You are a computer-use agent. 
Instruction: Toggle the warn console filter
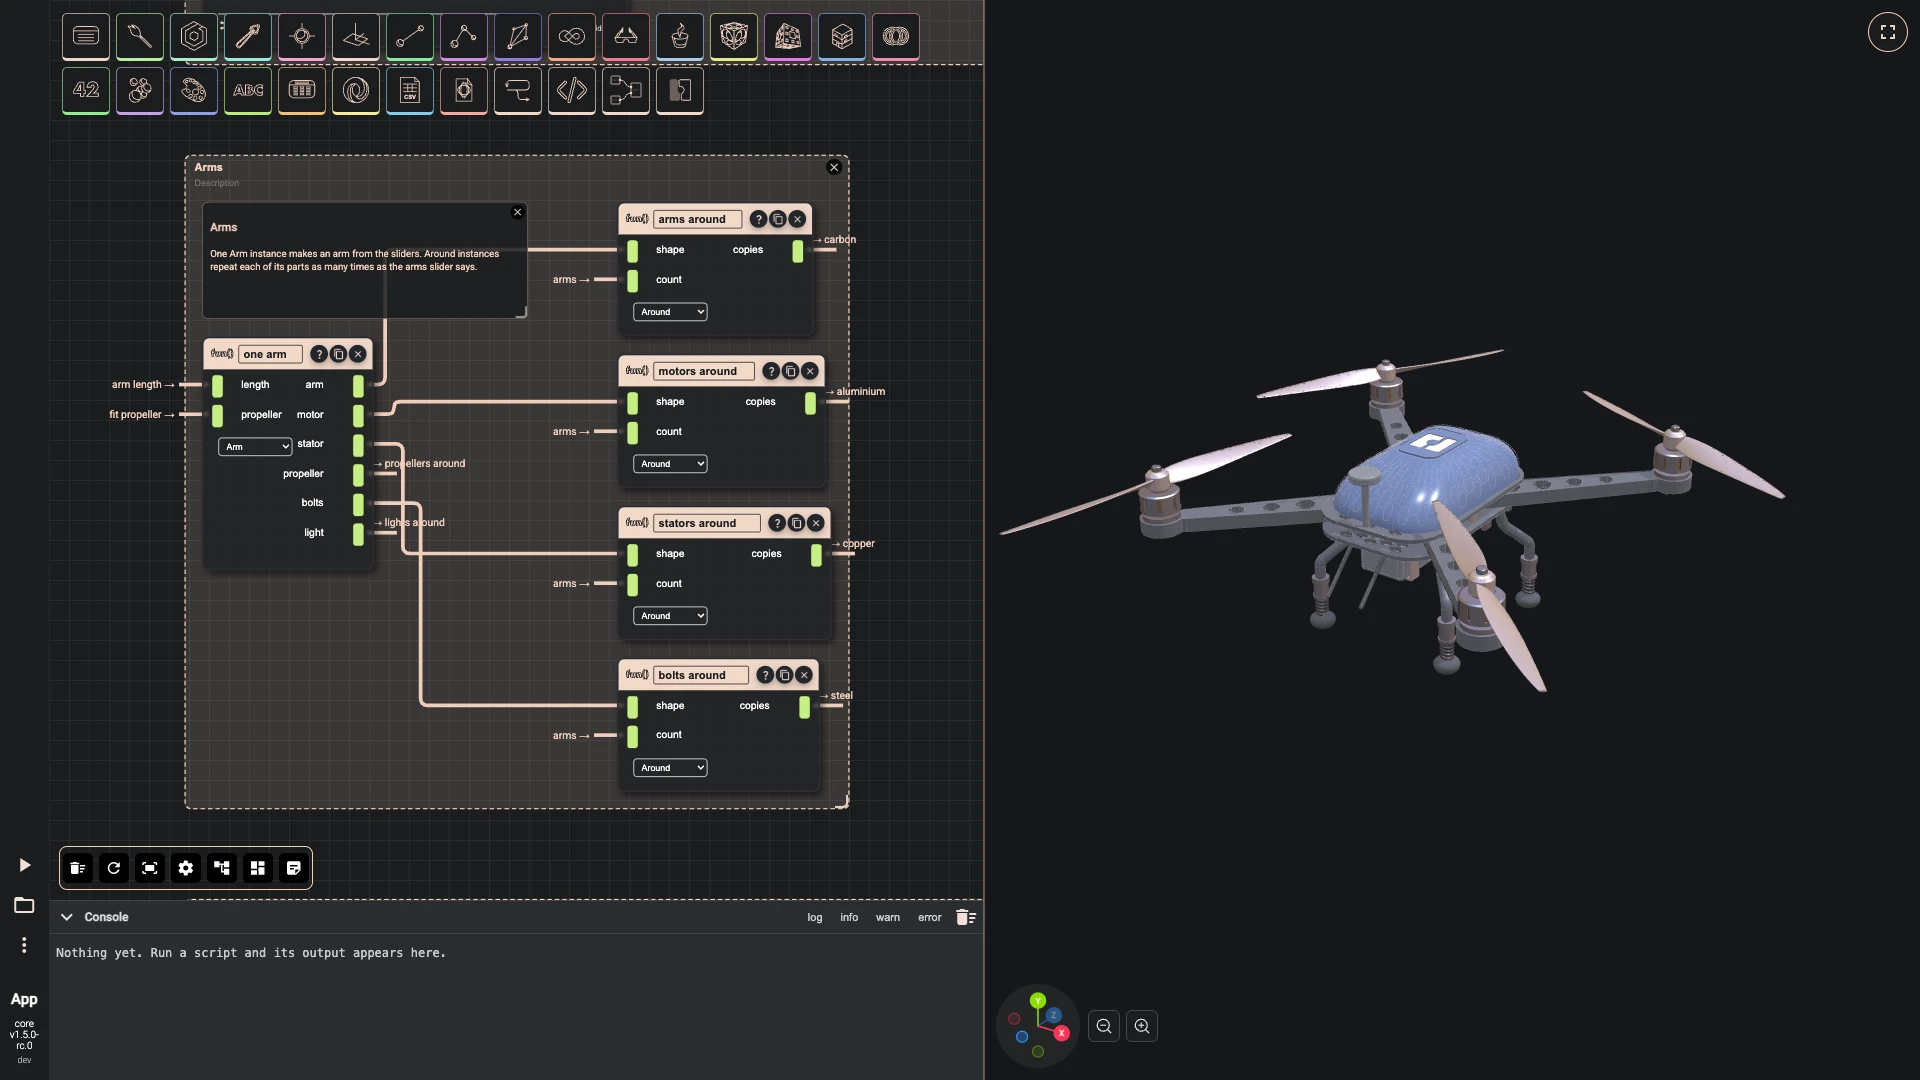(x=888, y=917)
